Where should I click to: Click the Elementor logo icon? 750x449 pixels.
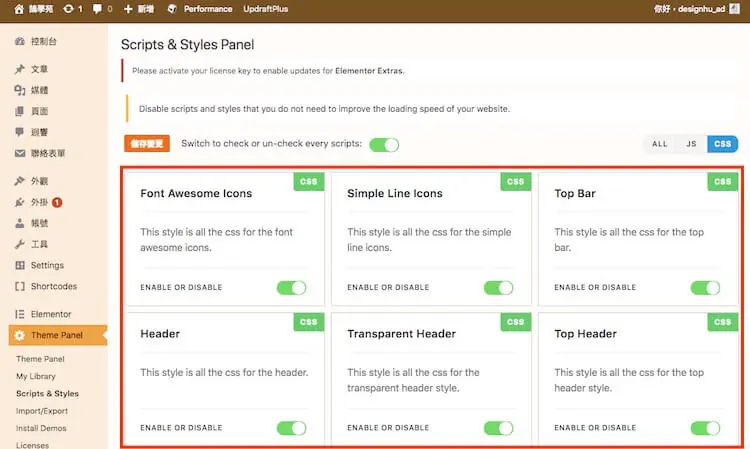point(20,314)
